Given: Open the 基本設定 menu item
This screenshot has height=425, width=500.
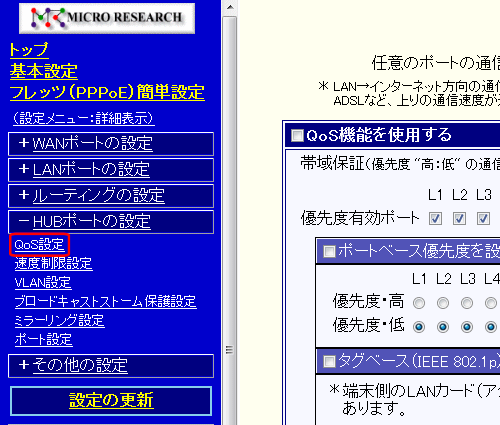Looking at the screenshot, I should [44, 71].
